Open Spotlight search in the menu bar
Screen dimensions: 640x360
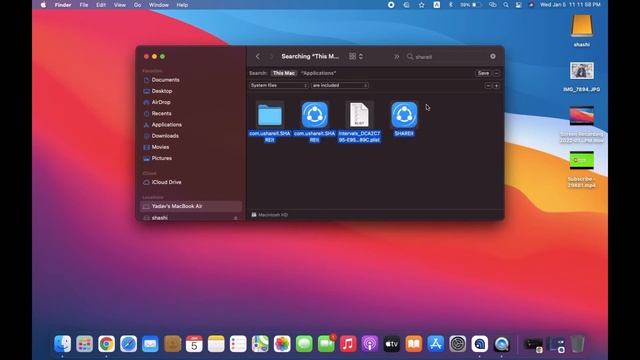506,5
